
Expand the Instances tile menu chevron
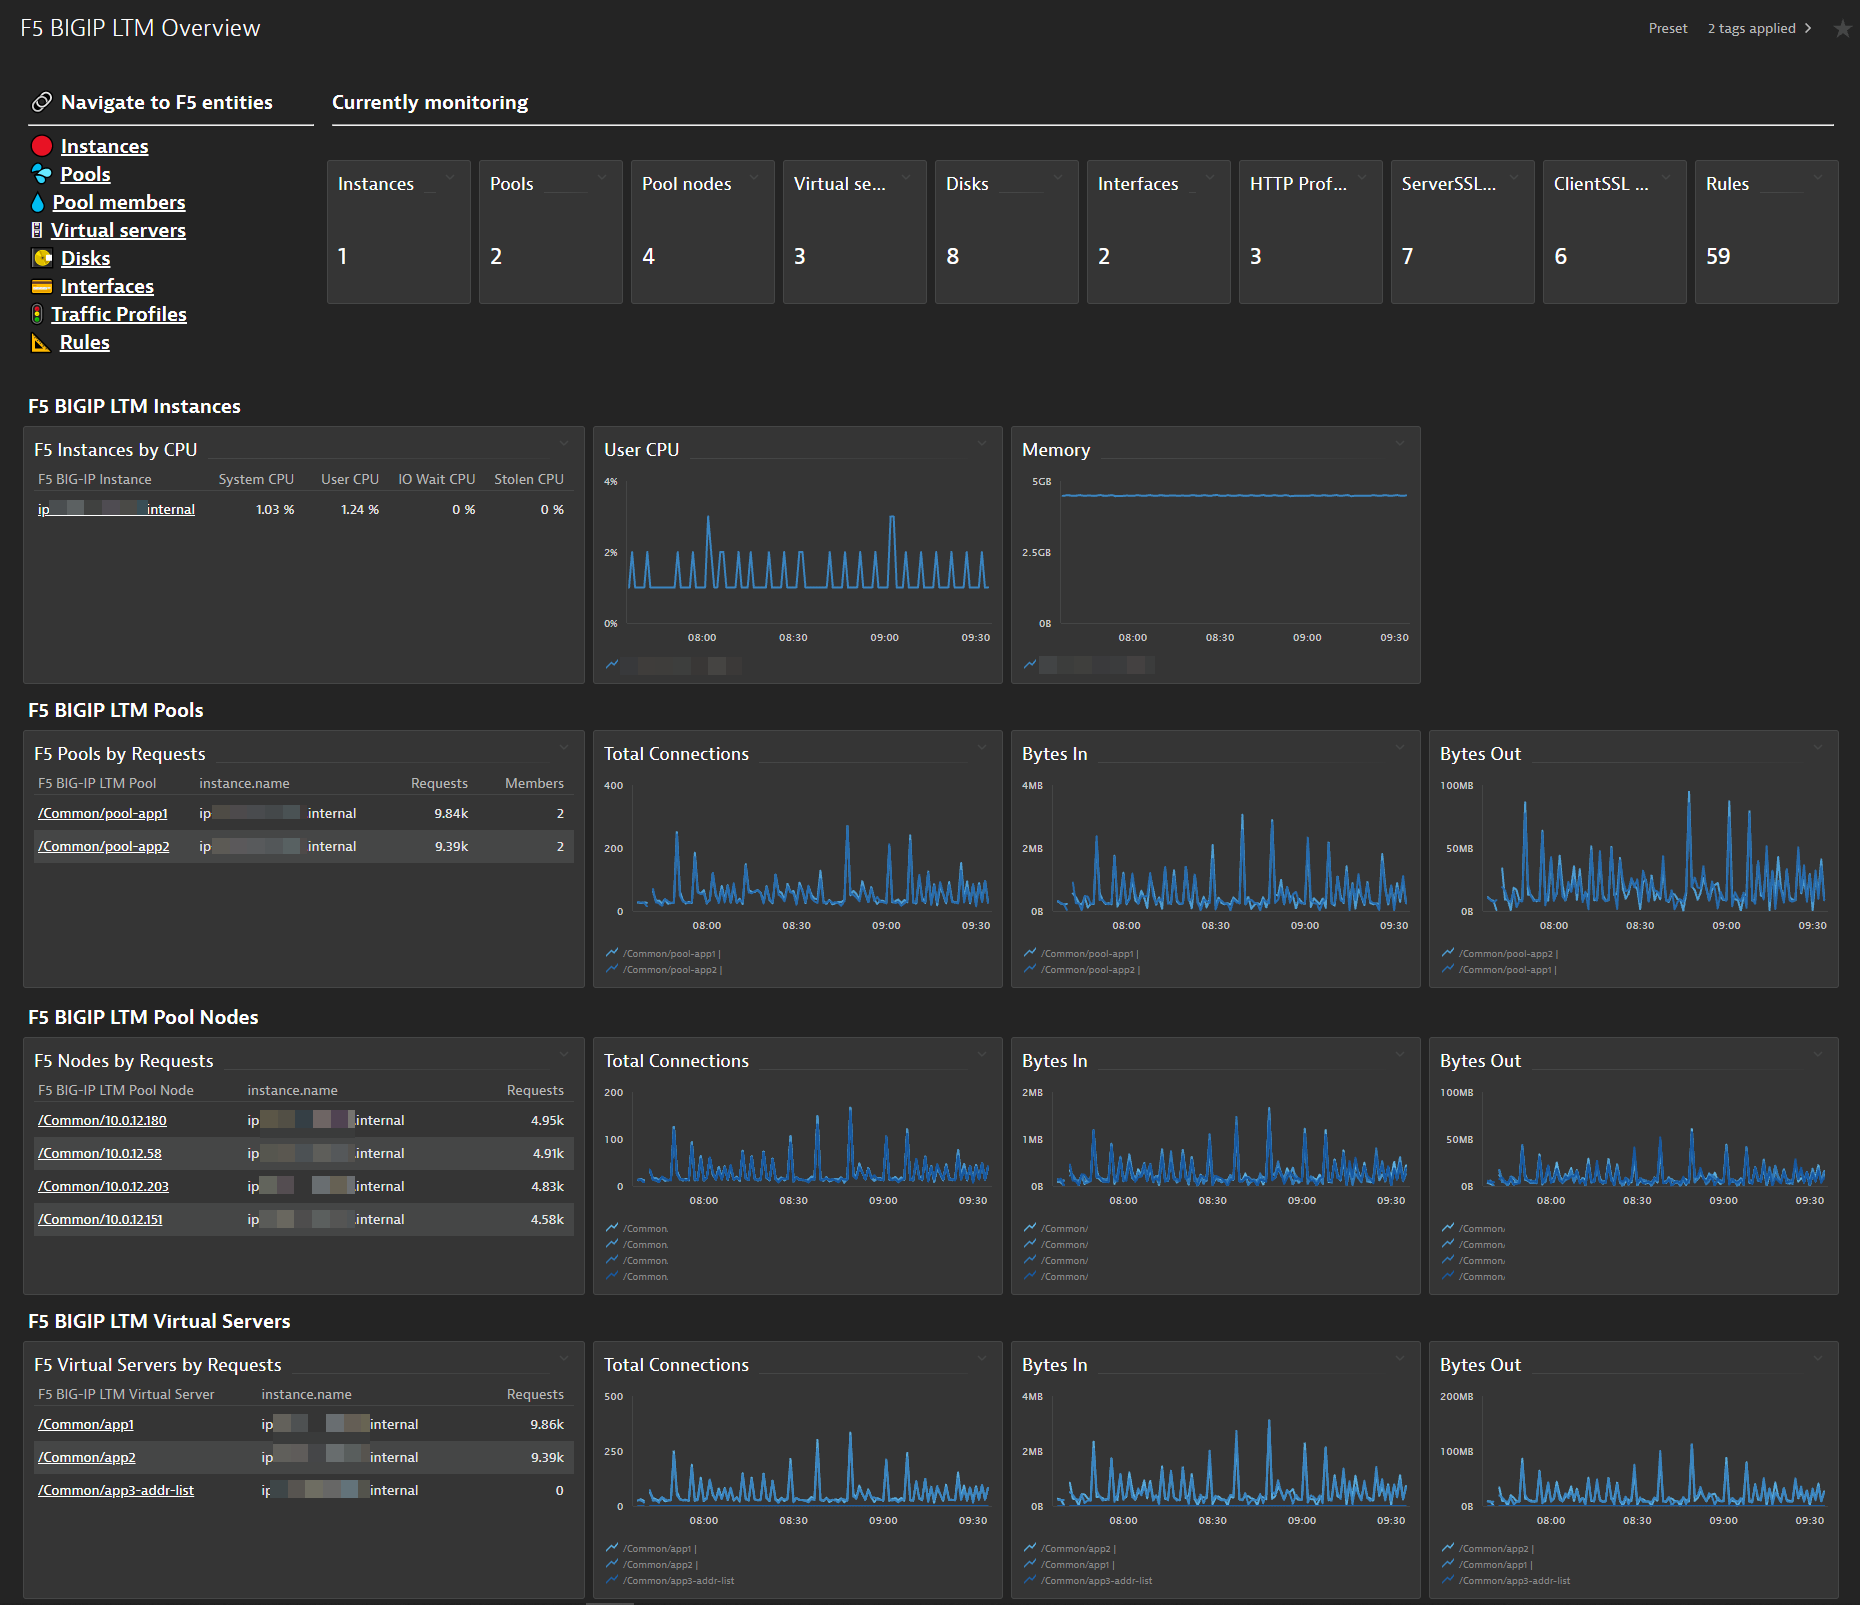[x=450, y=177]
